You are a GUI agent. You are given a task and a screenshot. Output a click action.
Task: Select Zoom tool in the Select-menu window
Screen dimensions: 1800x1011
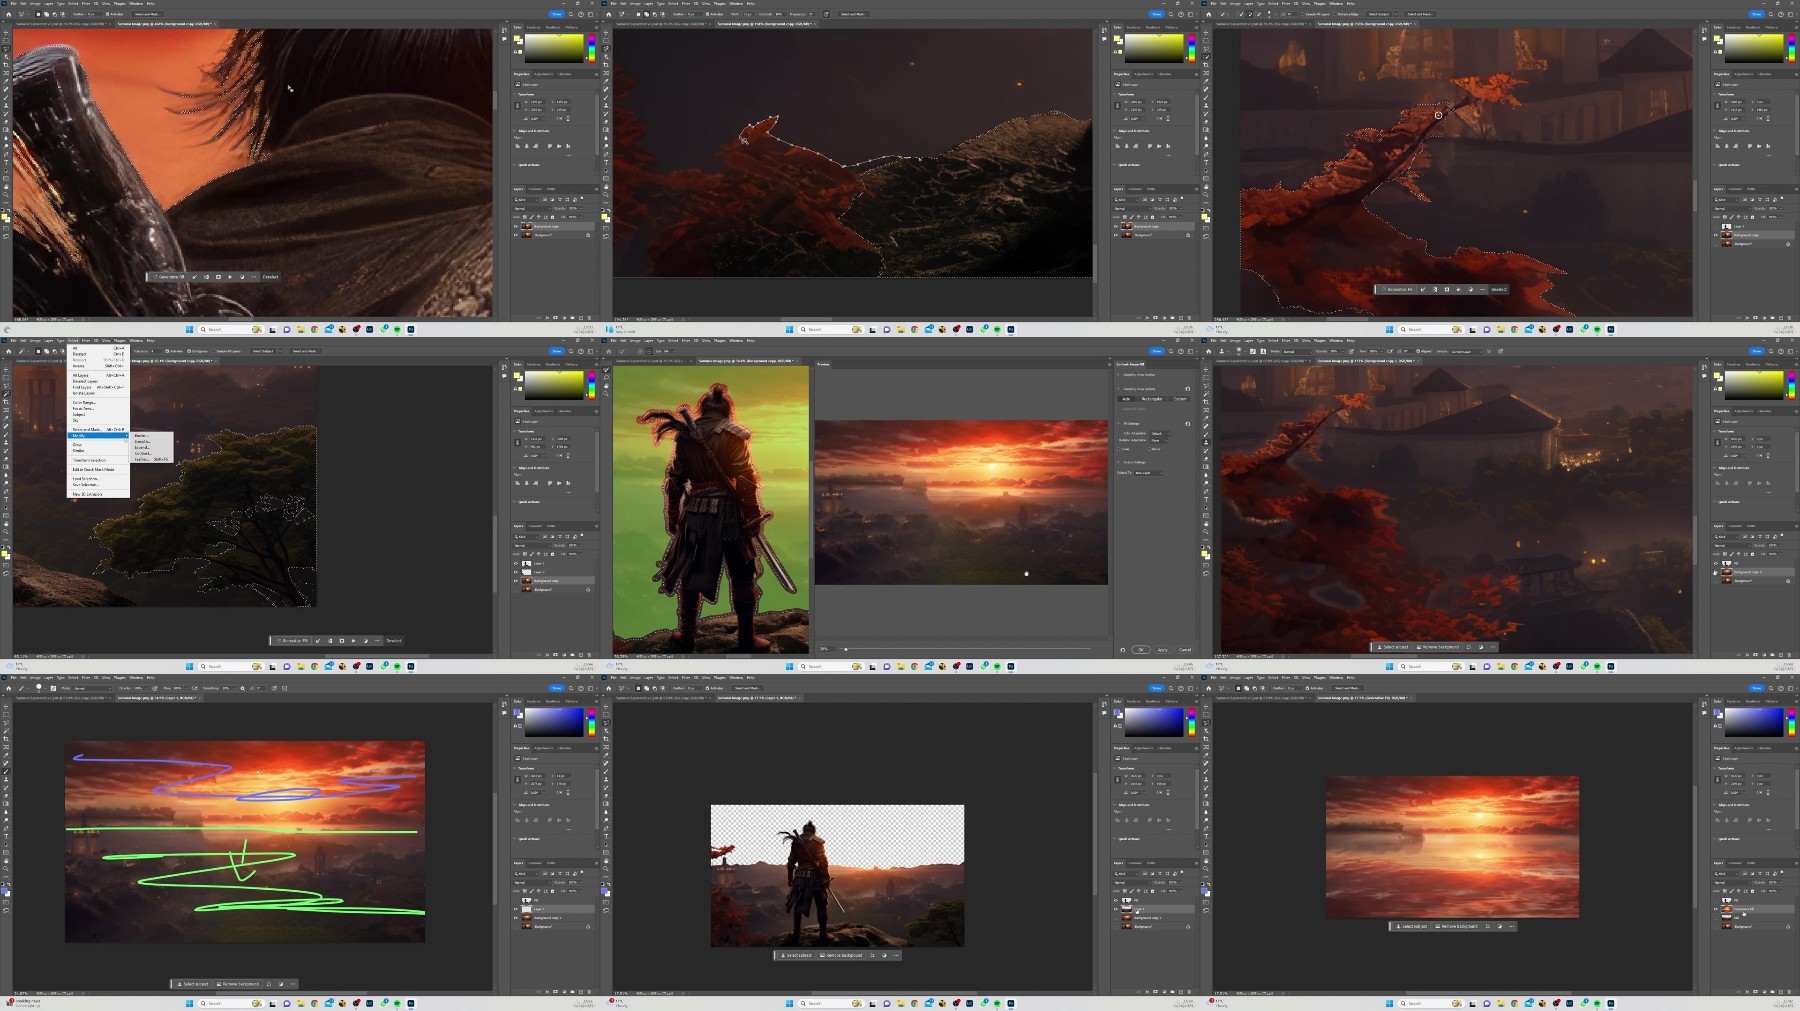(x=6, y=531)
